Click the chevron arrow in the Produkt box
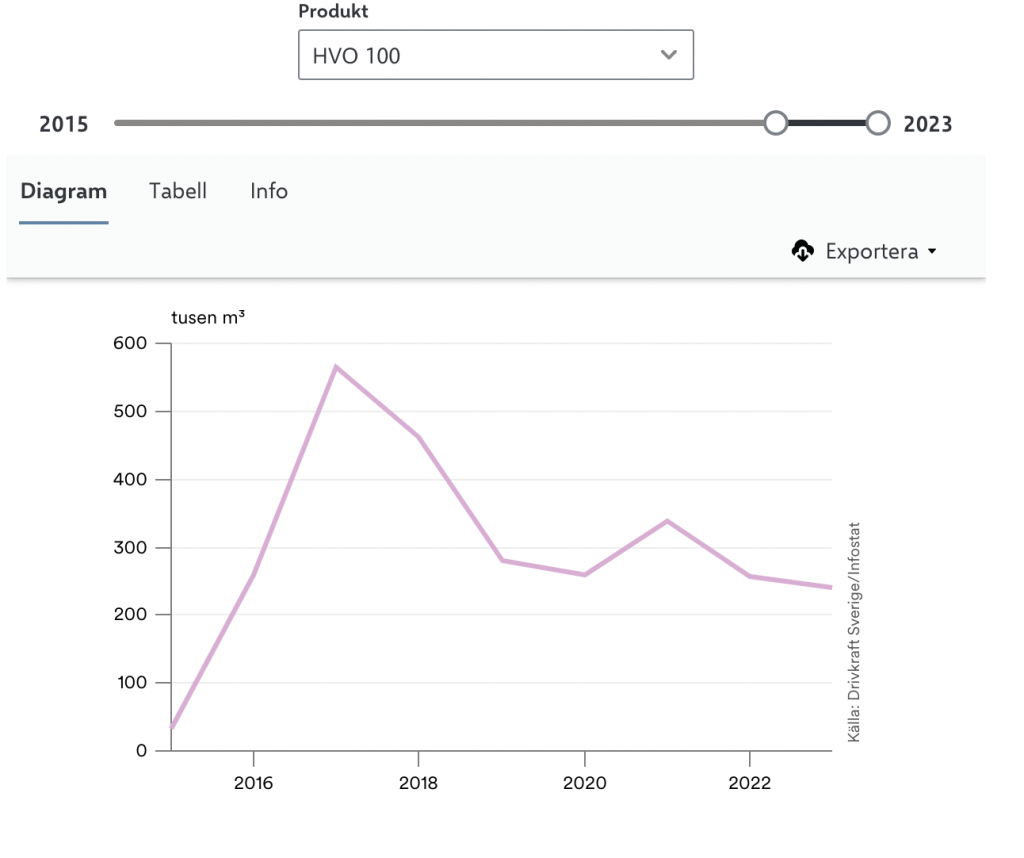The height and width of the screenshot is (858, 1024). [x=669, y=55]
